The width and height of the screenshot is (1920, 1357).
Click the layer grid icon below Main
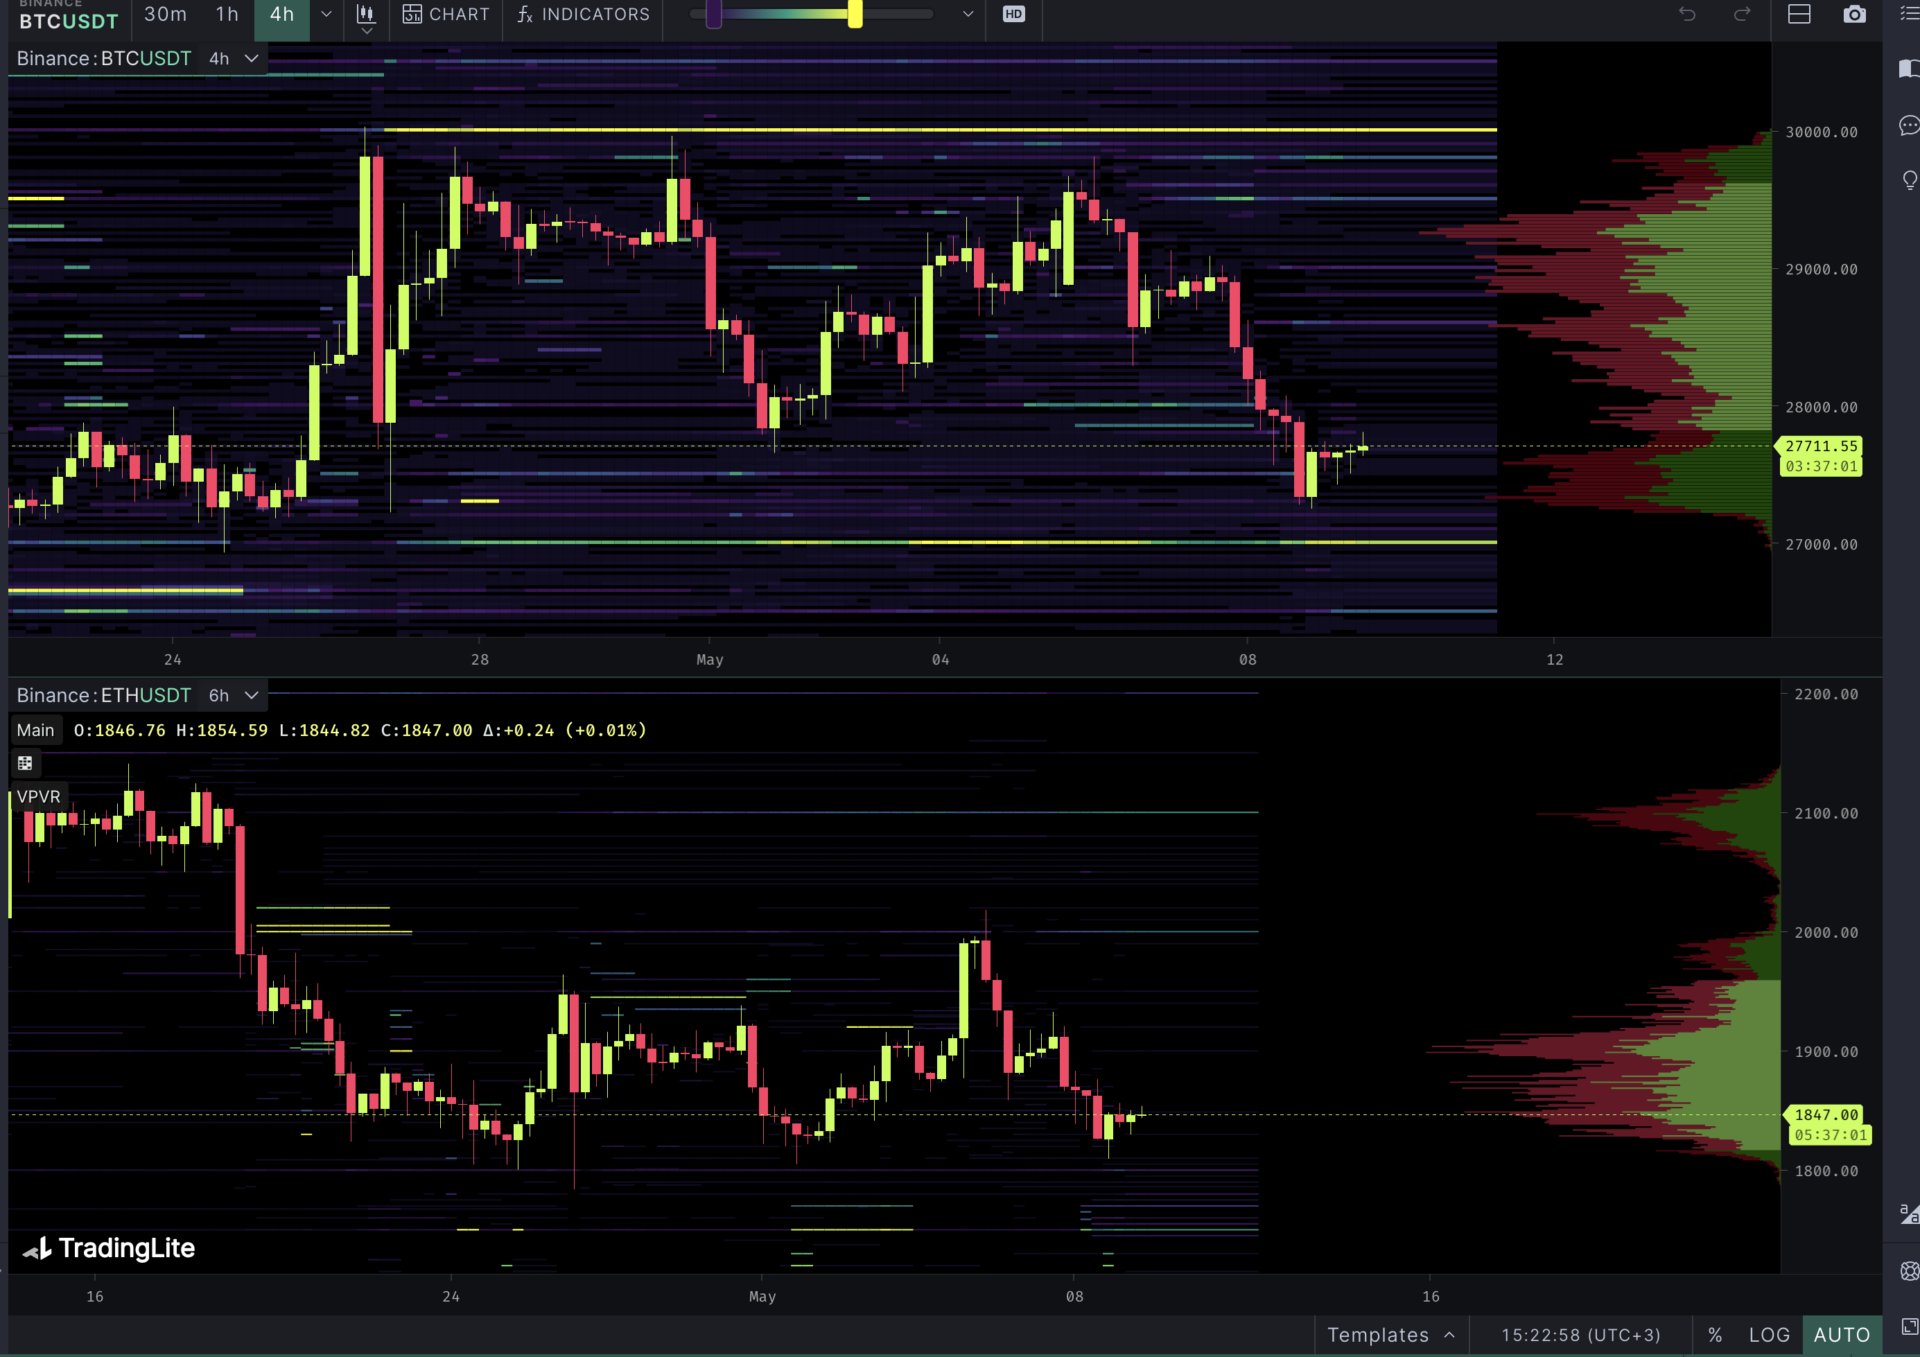click(x=25, y=763)
